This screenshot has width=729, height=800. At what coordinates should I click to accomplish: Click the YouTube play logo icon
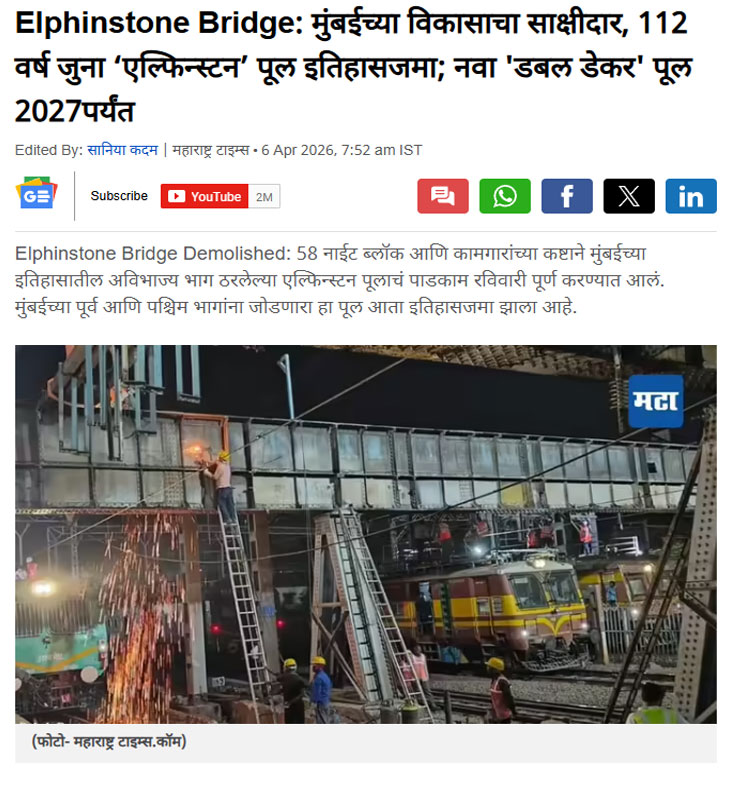(x=177, y=196)
